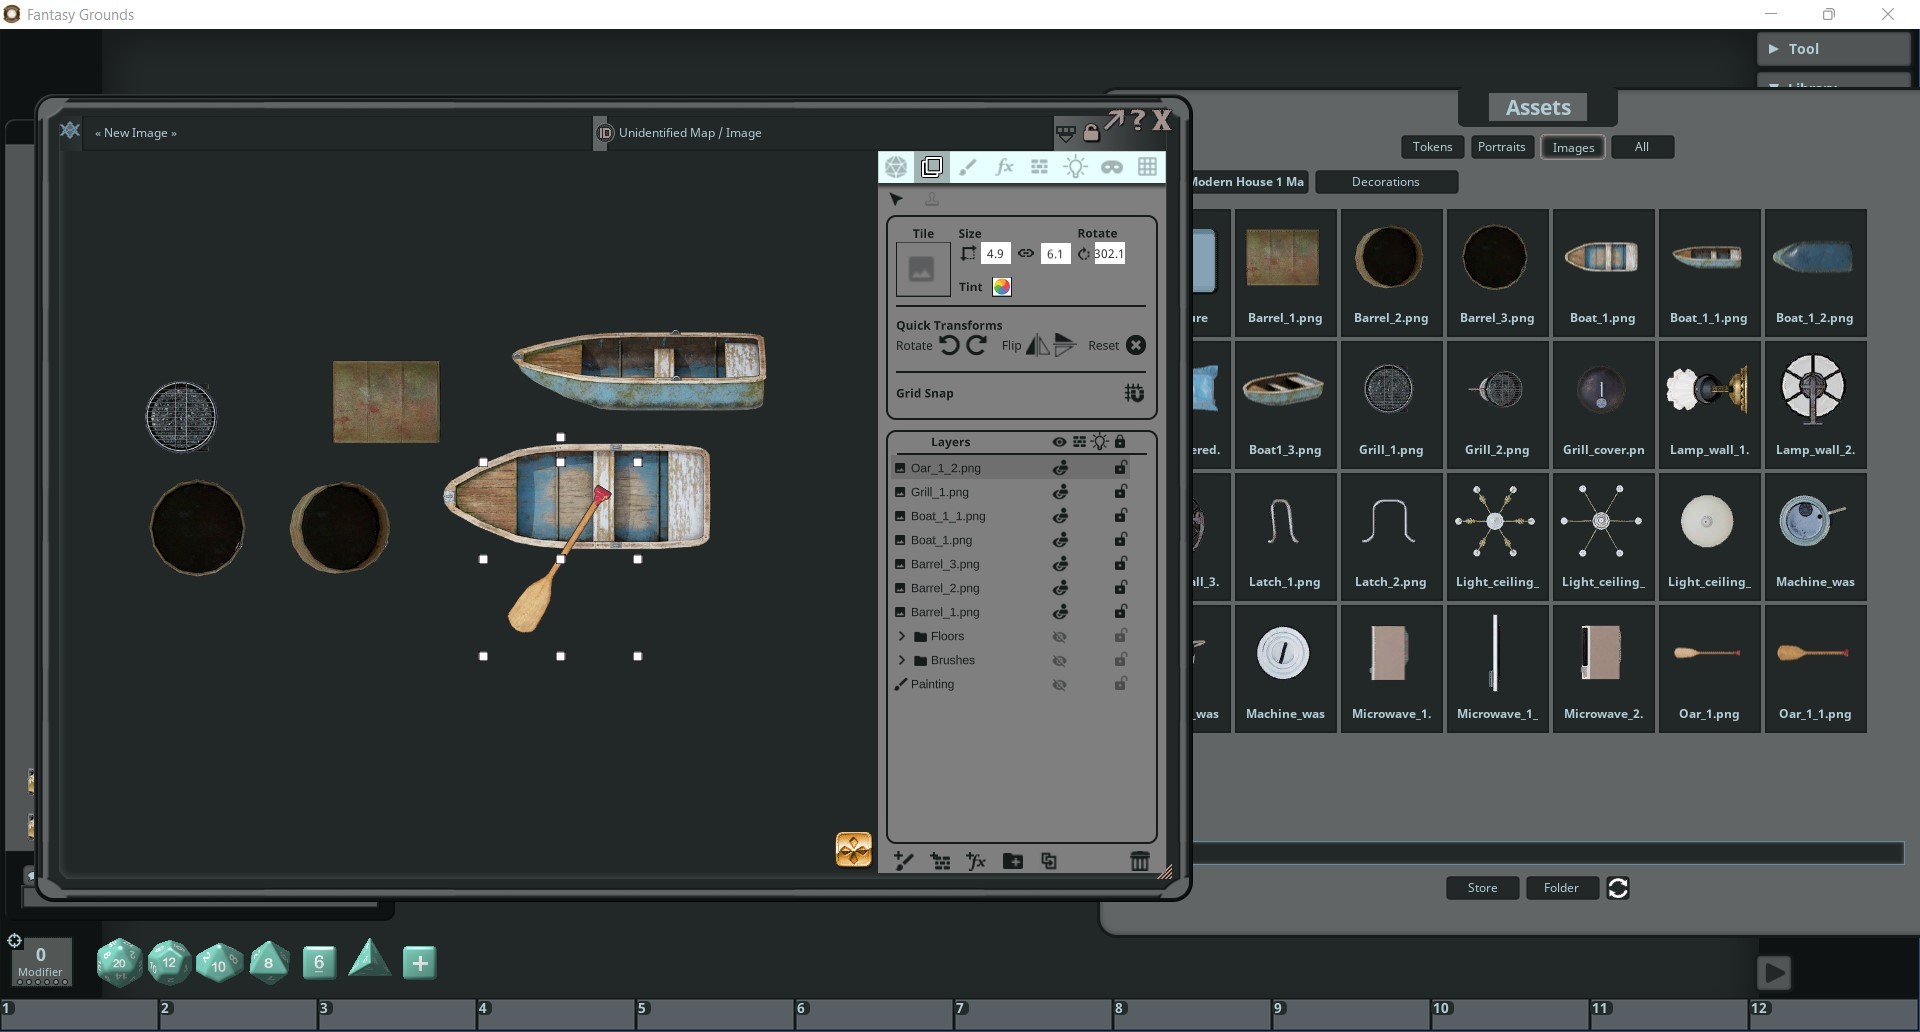Click the Folder button
This screenshot has height=1032, width=1920.
[x=1562, y=887]
